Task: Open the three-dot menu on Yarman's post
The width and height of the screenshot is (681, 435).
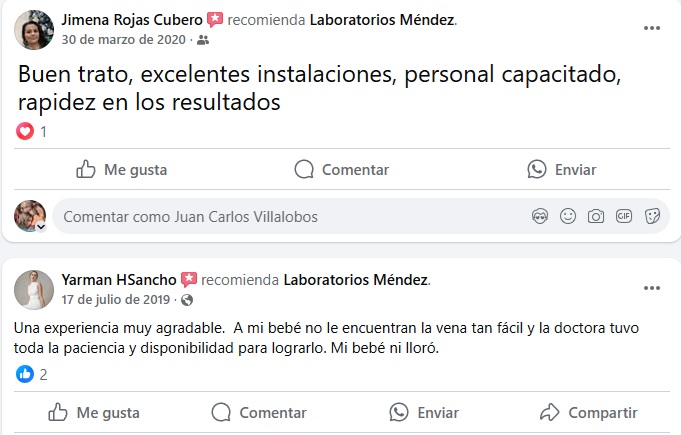Action: pos(651,288)
